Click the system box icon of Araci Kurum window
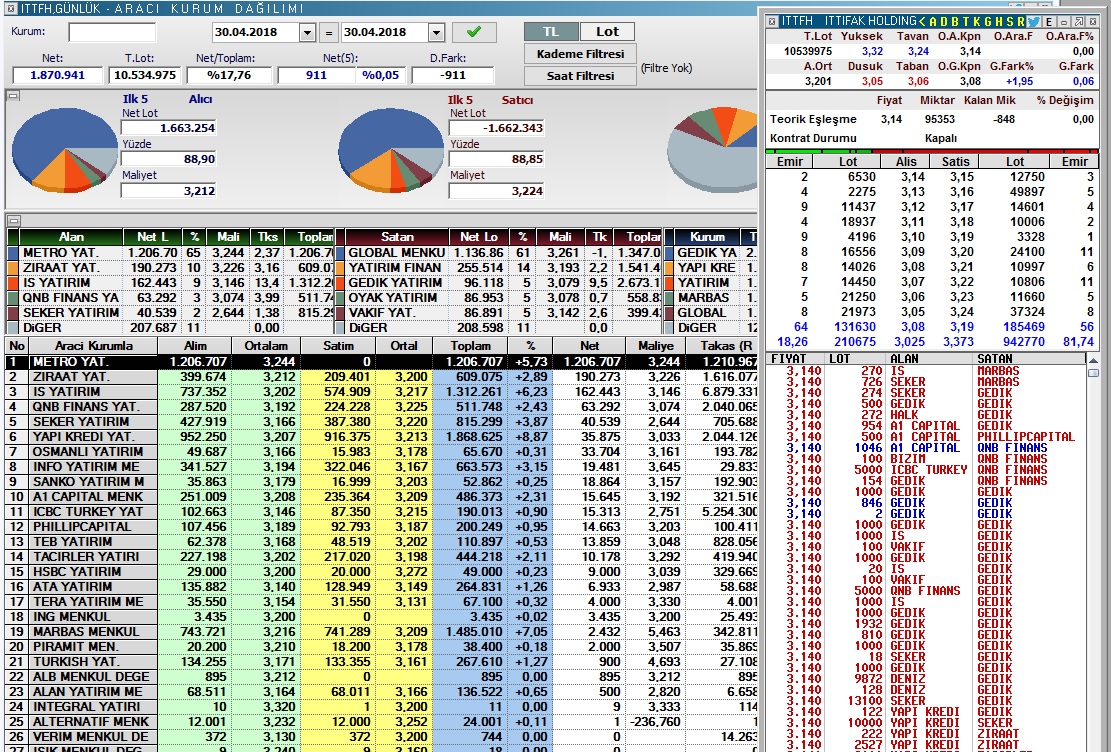 click(x=10, y=9)
